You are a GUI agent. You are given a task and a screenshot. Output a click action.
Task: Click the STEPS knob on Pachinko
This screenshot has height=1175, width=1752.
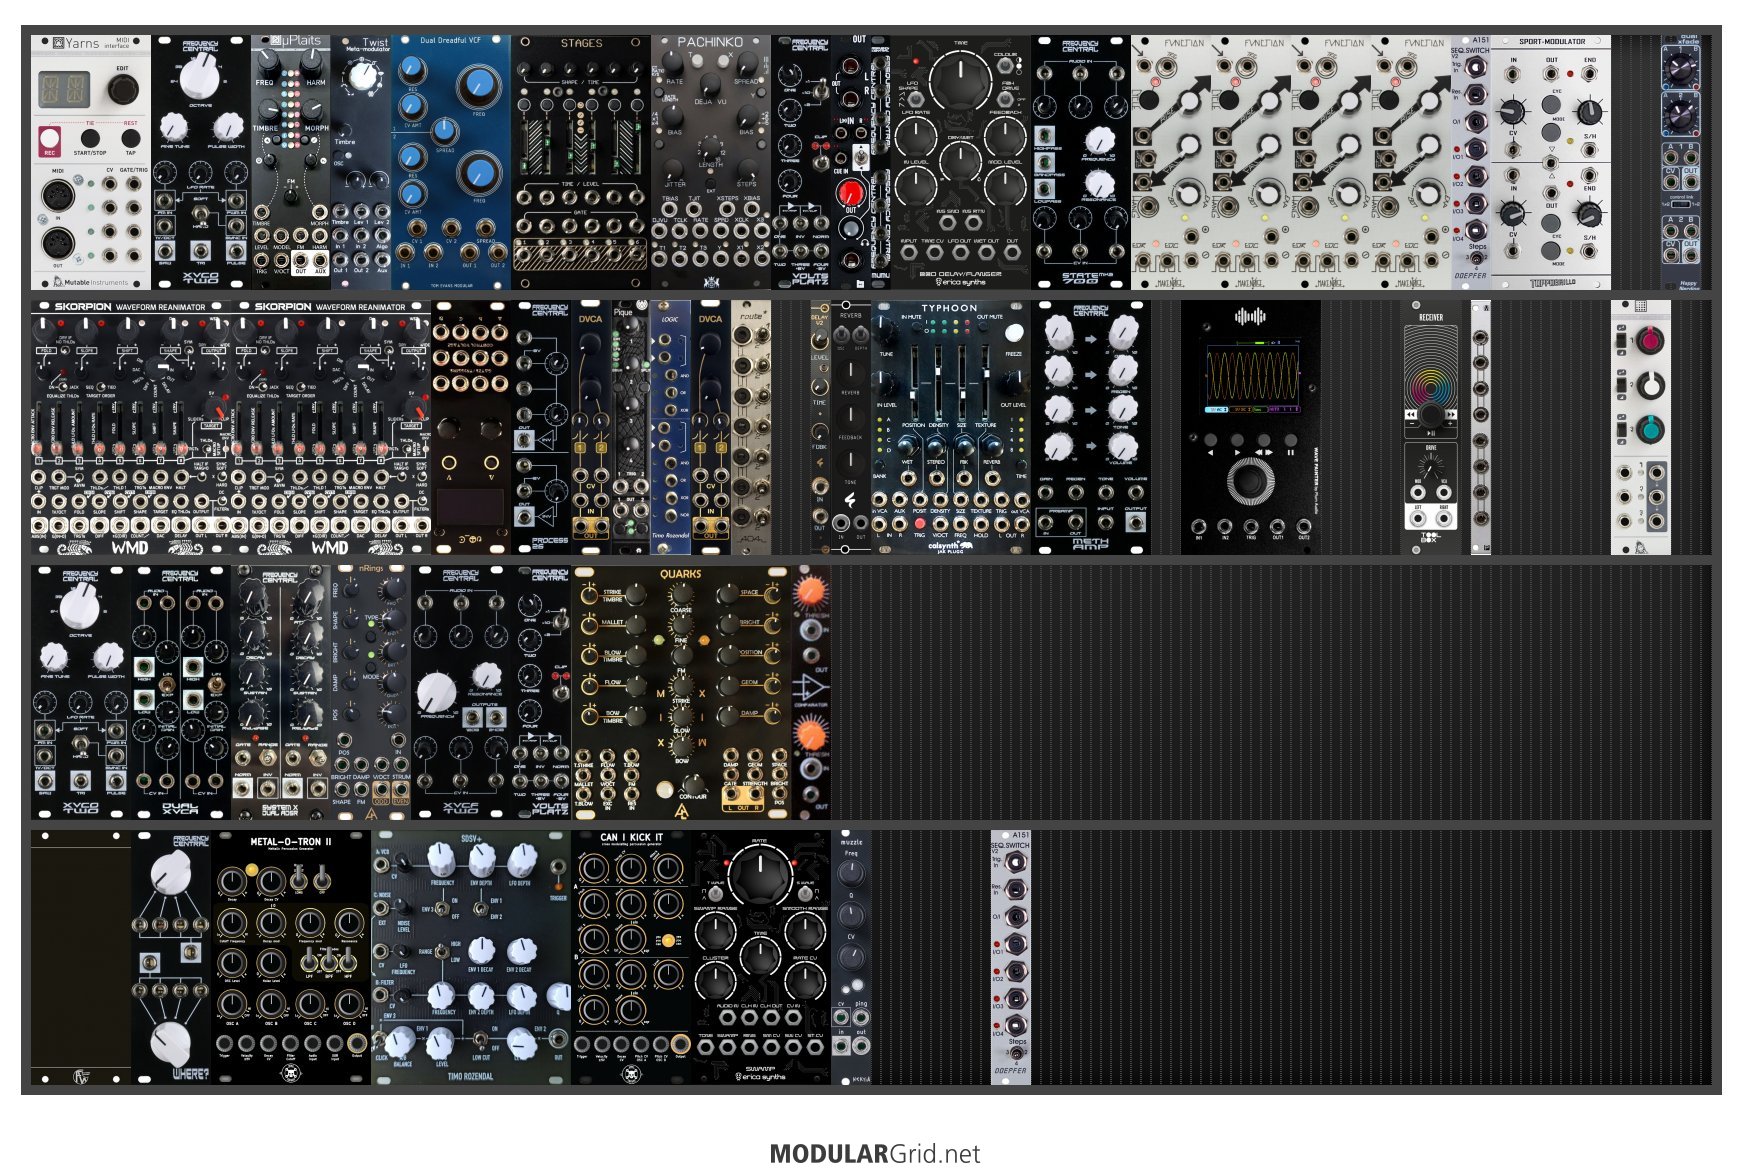[746, 167]
